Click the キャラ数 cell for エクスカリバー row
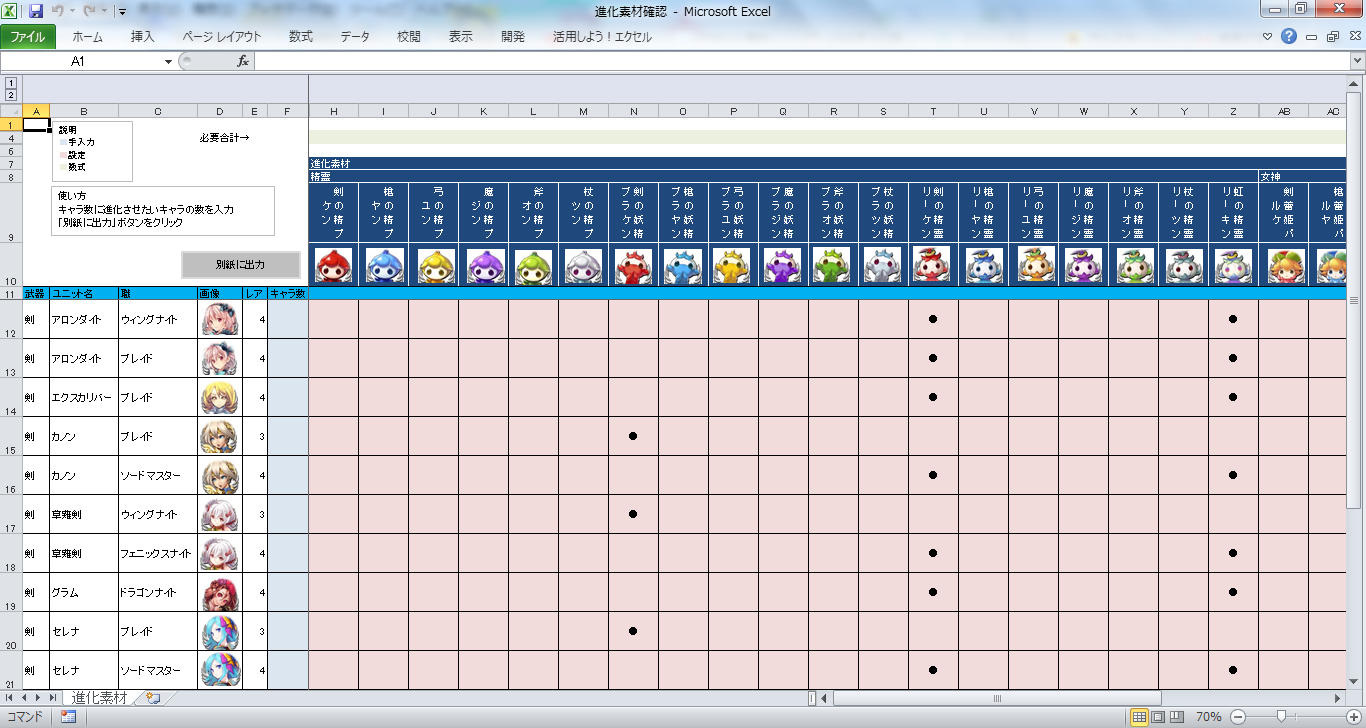 point(288,397)
